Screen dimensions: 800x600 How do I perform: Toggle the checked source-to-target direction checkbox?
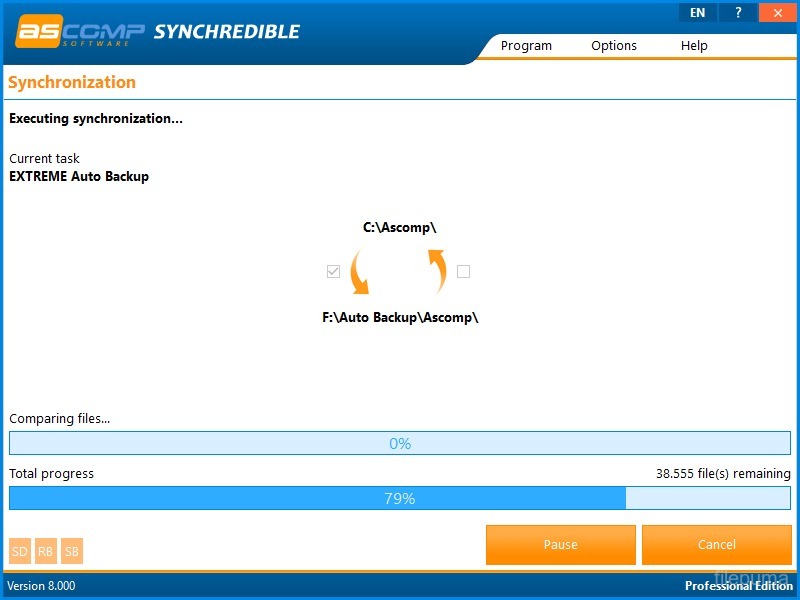(x=333, y=271)
